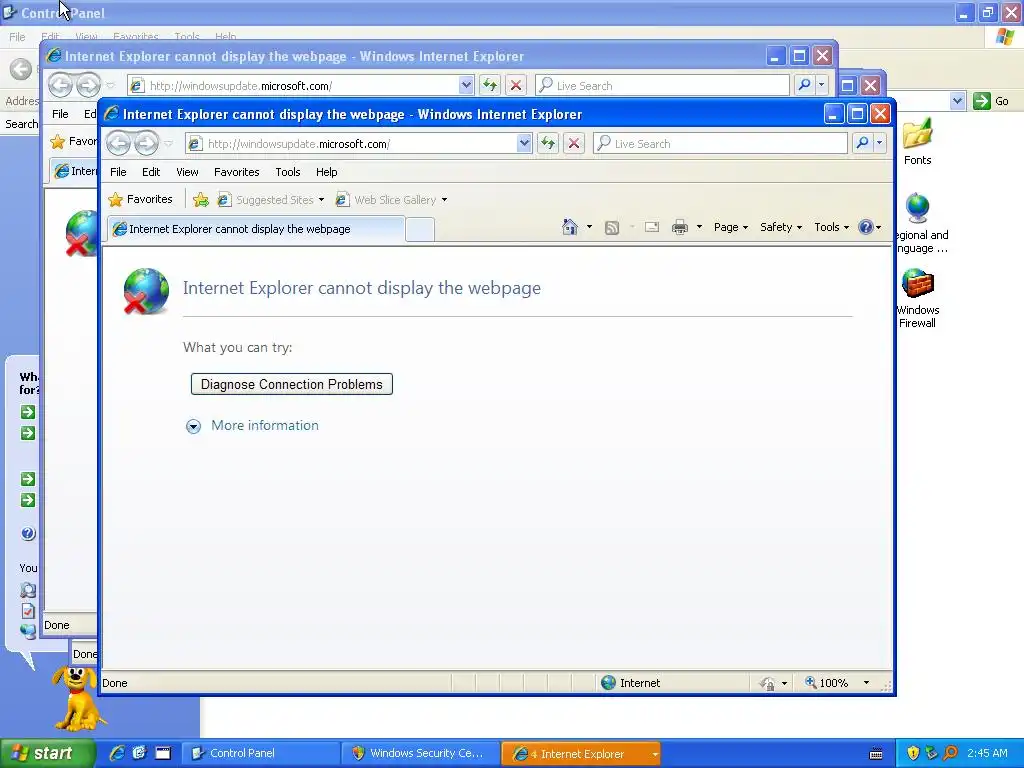Click search magnifier in front IE window
The width and height of the screenshot is (1024, 768).
(x=862, y=143)
